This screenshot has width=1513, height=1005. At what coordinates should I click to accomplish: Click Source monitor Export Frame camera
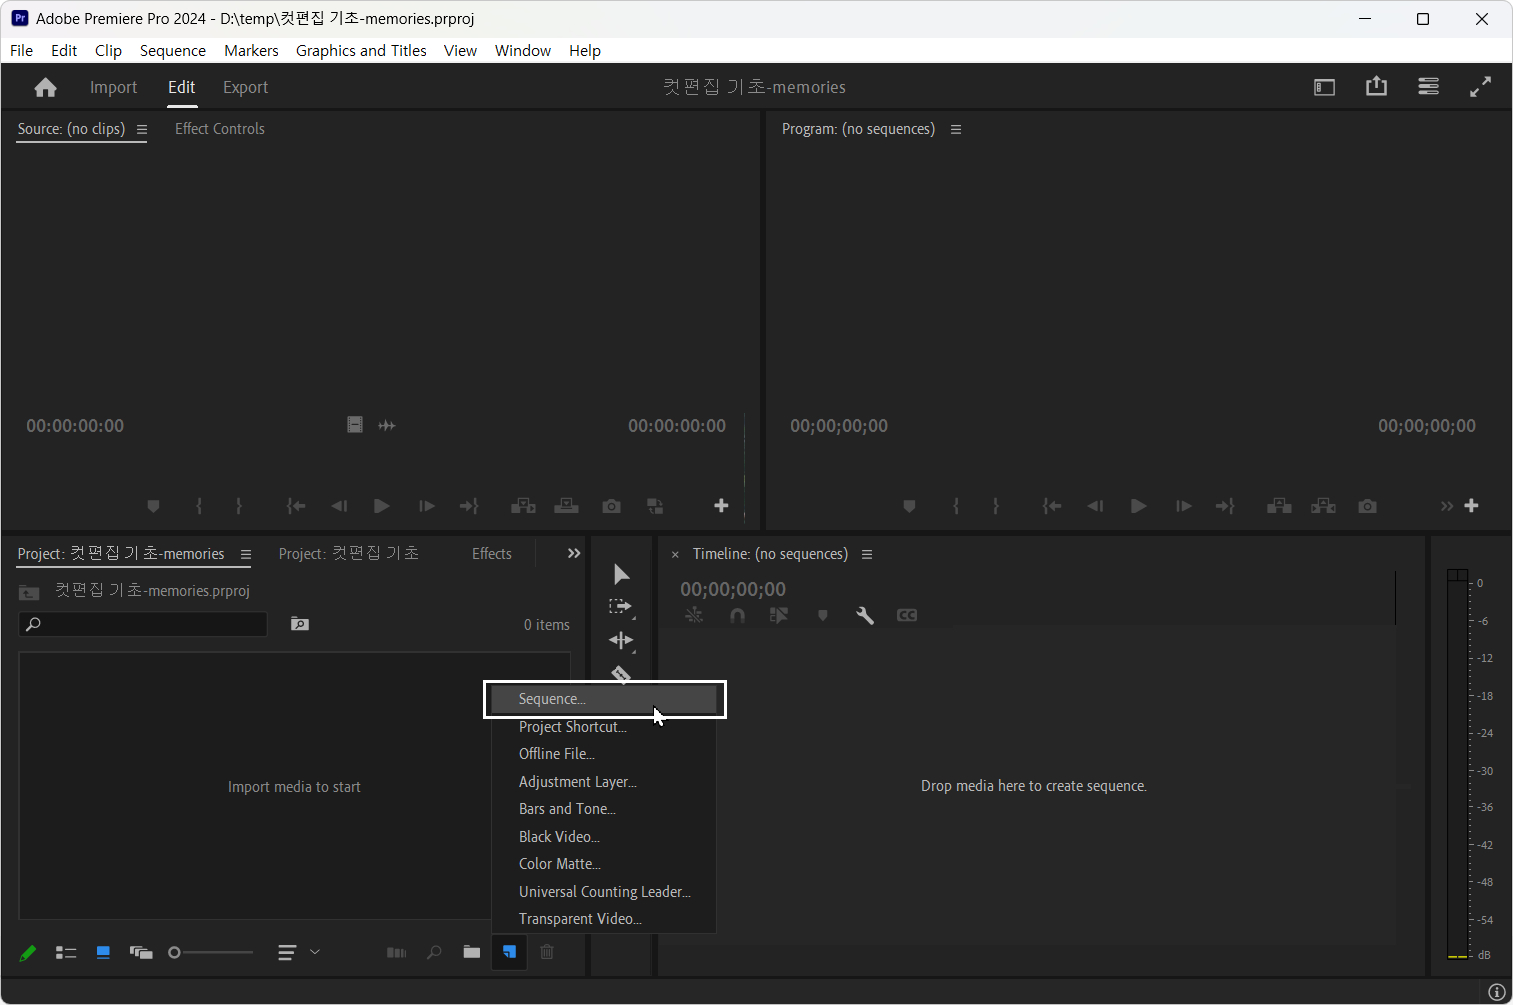pyautogui.click(x=611, y=506)
